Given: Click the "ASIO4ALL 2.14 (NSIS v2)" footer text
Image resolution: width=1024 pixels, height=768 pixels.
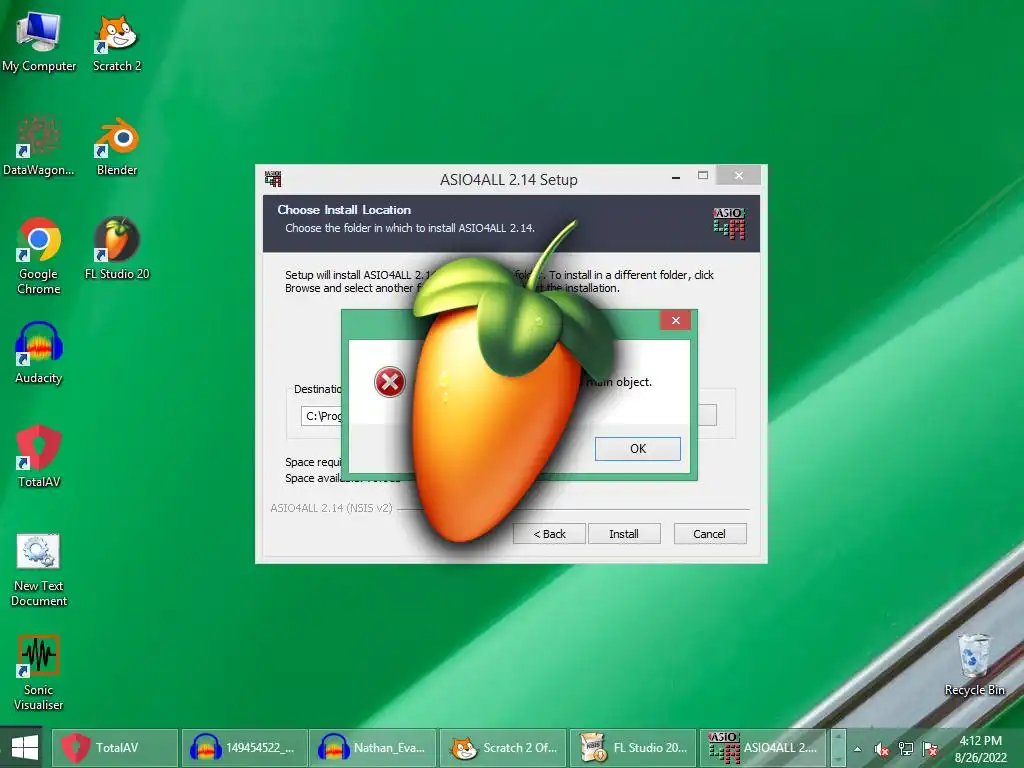Looking at the screenshot, I should tap(331, 507).
